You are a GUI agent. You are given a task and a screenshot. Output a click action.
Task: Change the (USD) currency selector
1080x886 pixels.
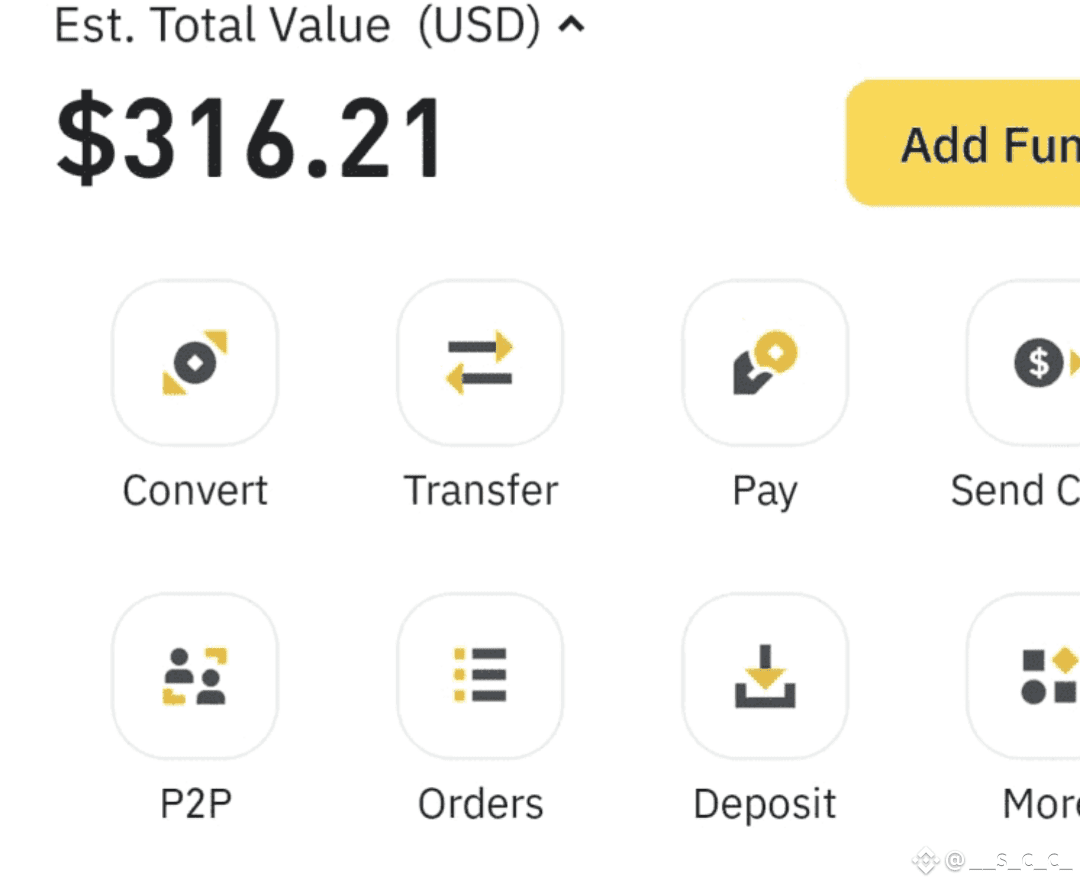pos(479,26)
